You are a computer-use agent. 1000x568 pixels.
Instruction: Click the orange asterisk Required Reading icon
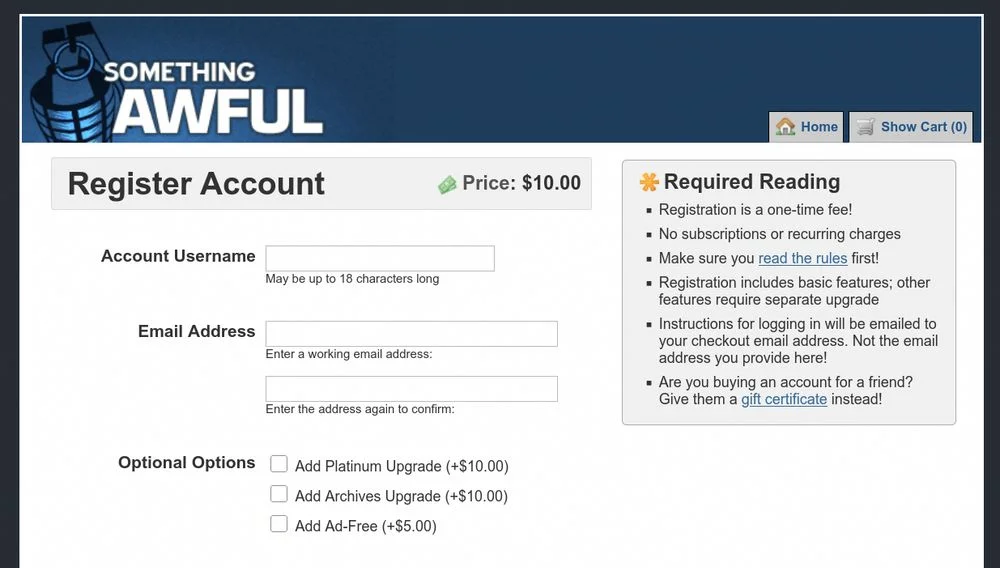click(649, 182)
